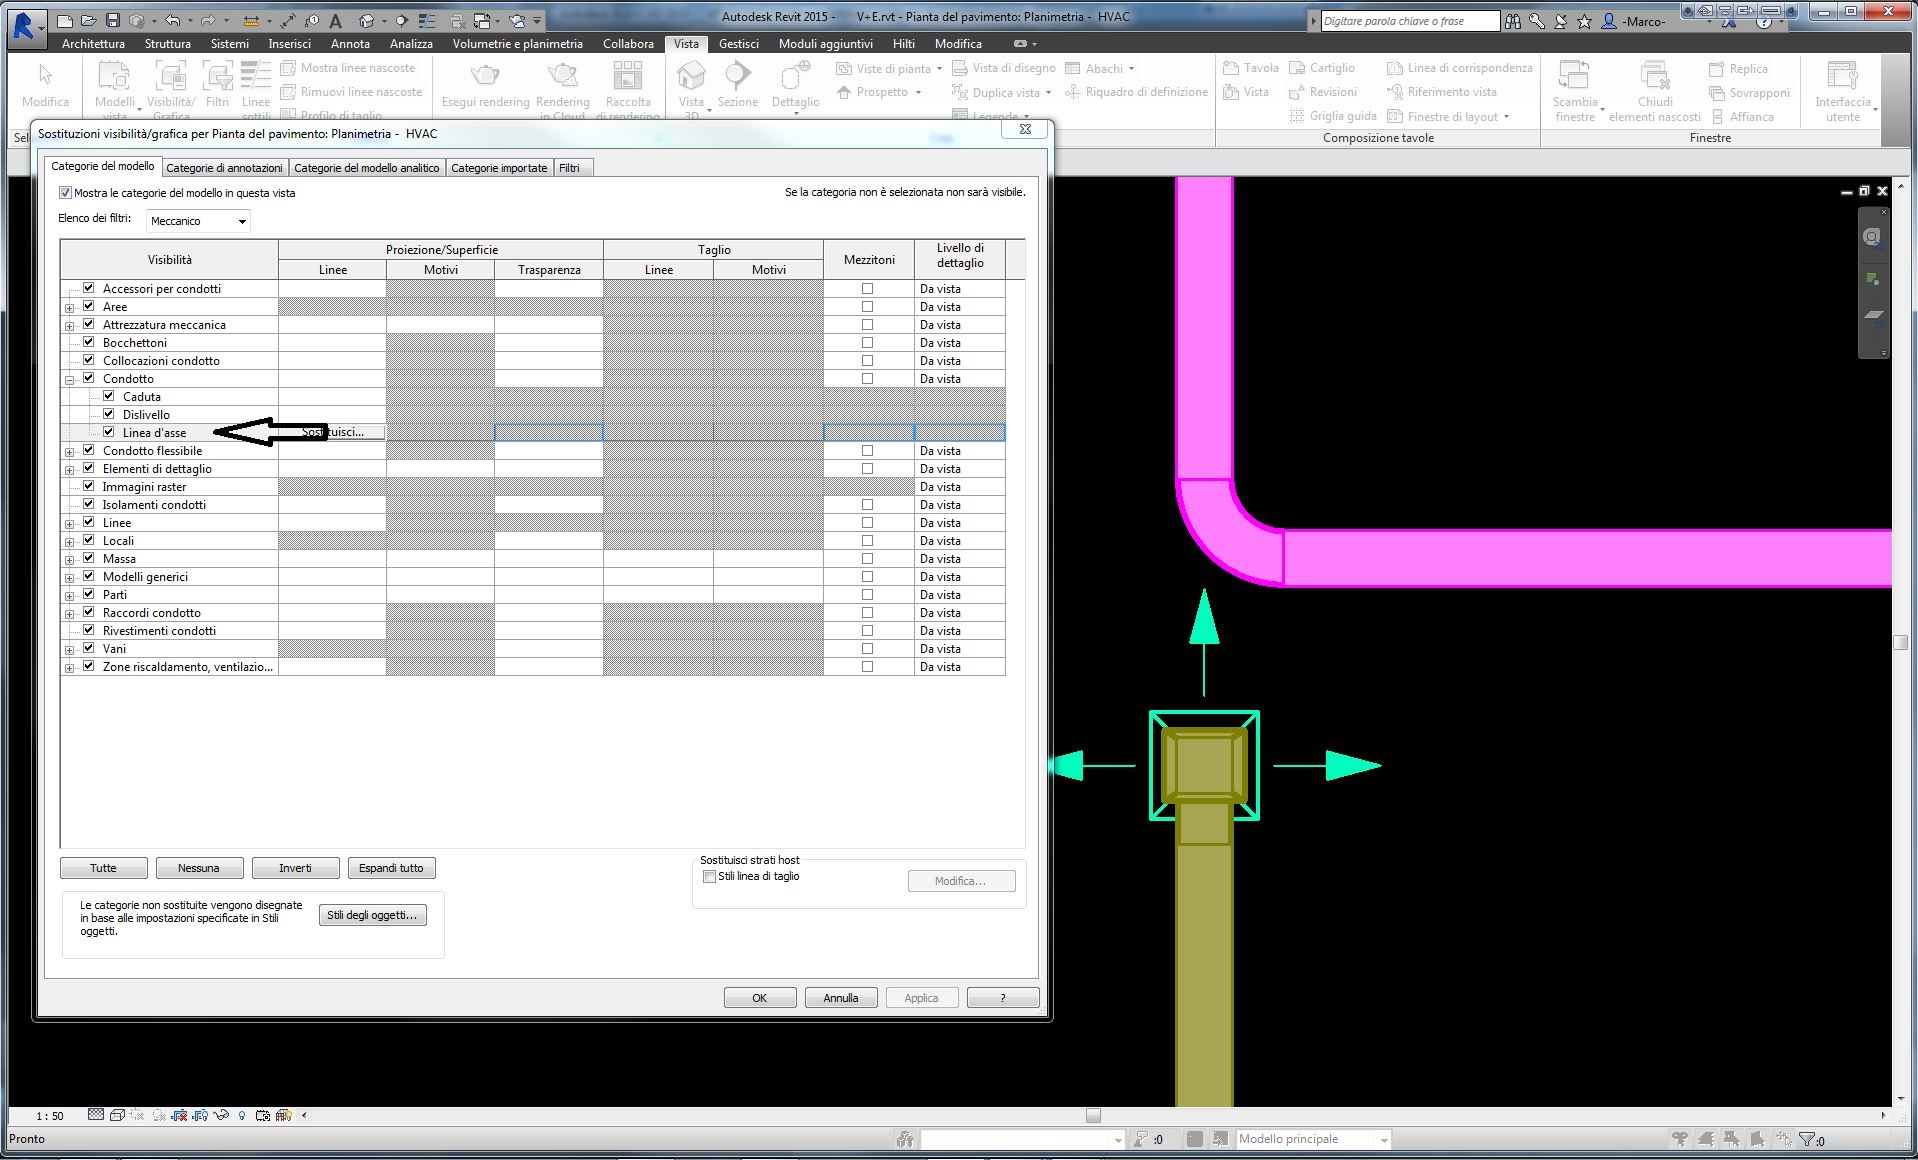Click the Trasparenza cell of Linea d'asse row
This screenshot has height=1160, width=1918.
tap(549, 432)
